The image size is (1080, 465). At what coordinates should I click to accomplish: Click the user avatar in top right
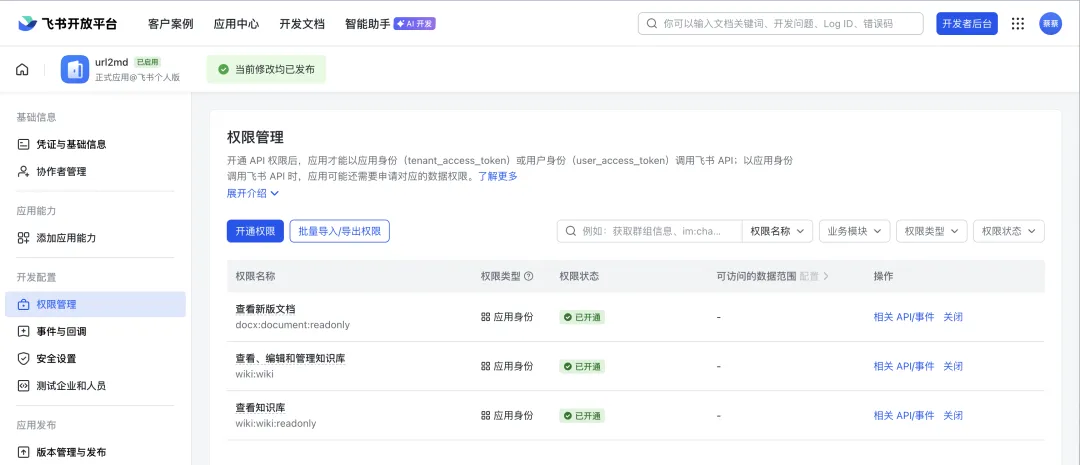click(1050, 24)
